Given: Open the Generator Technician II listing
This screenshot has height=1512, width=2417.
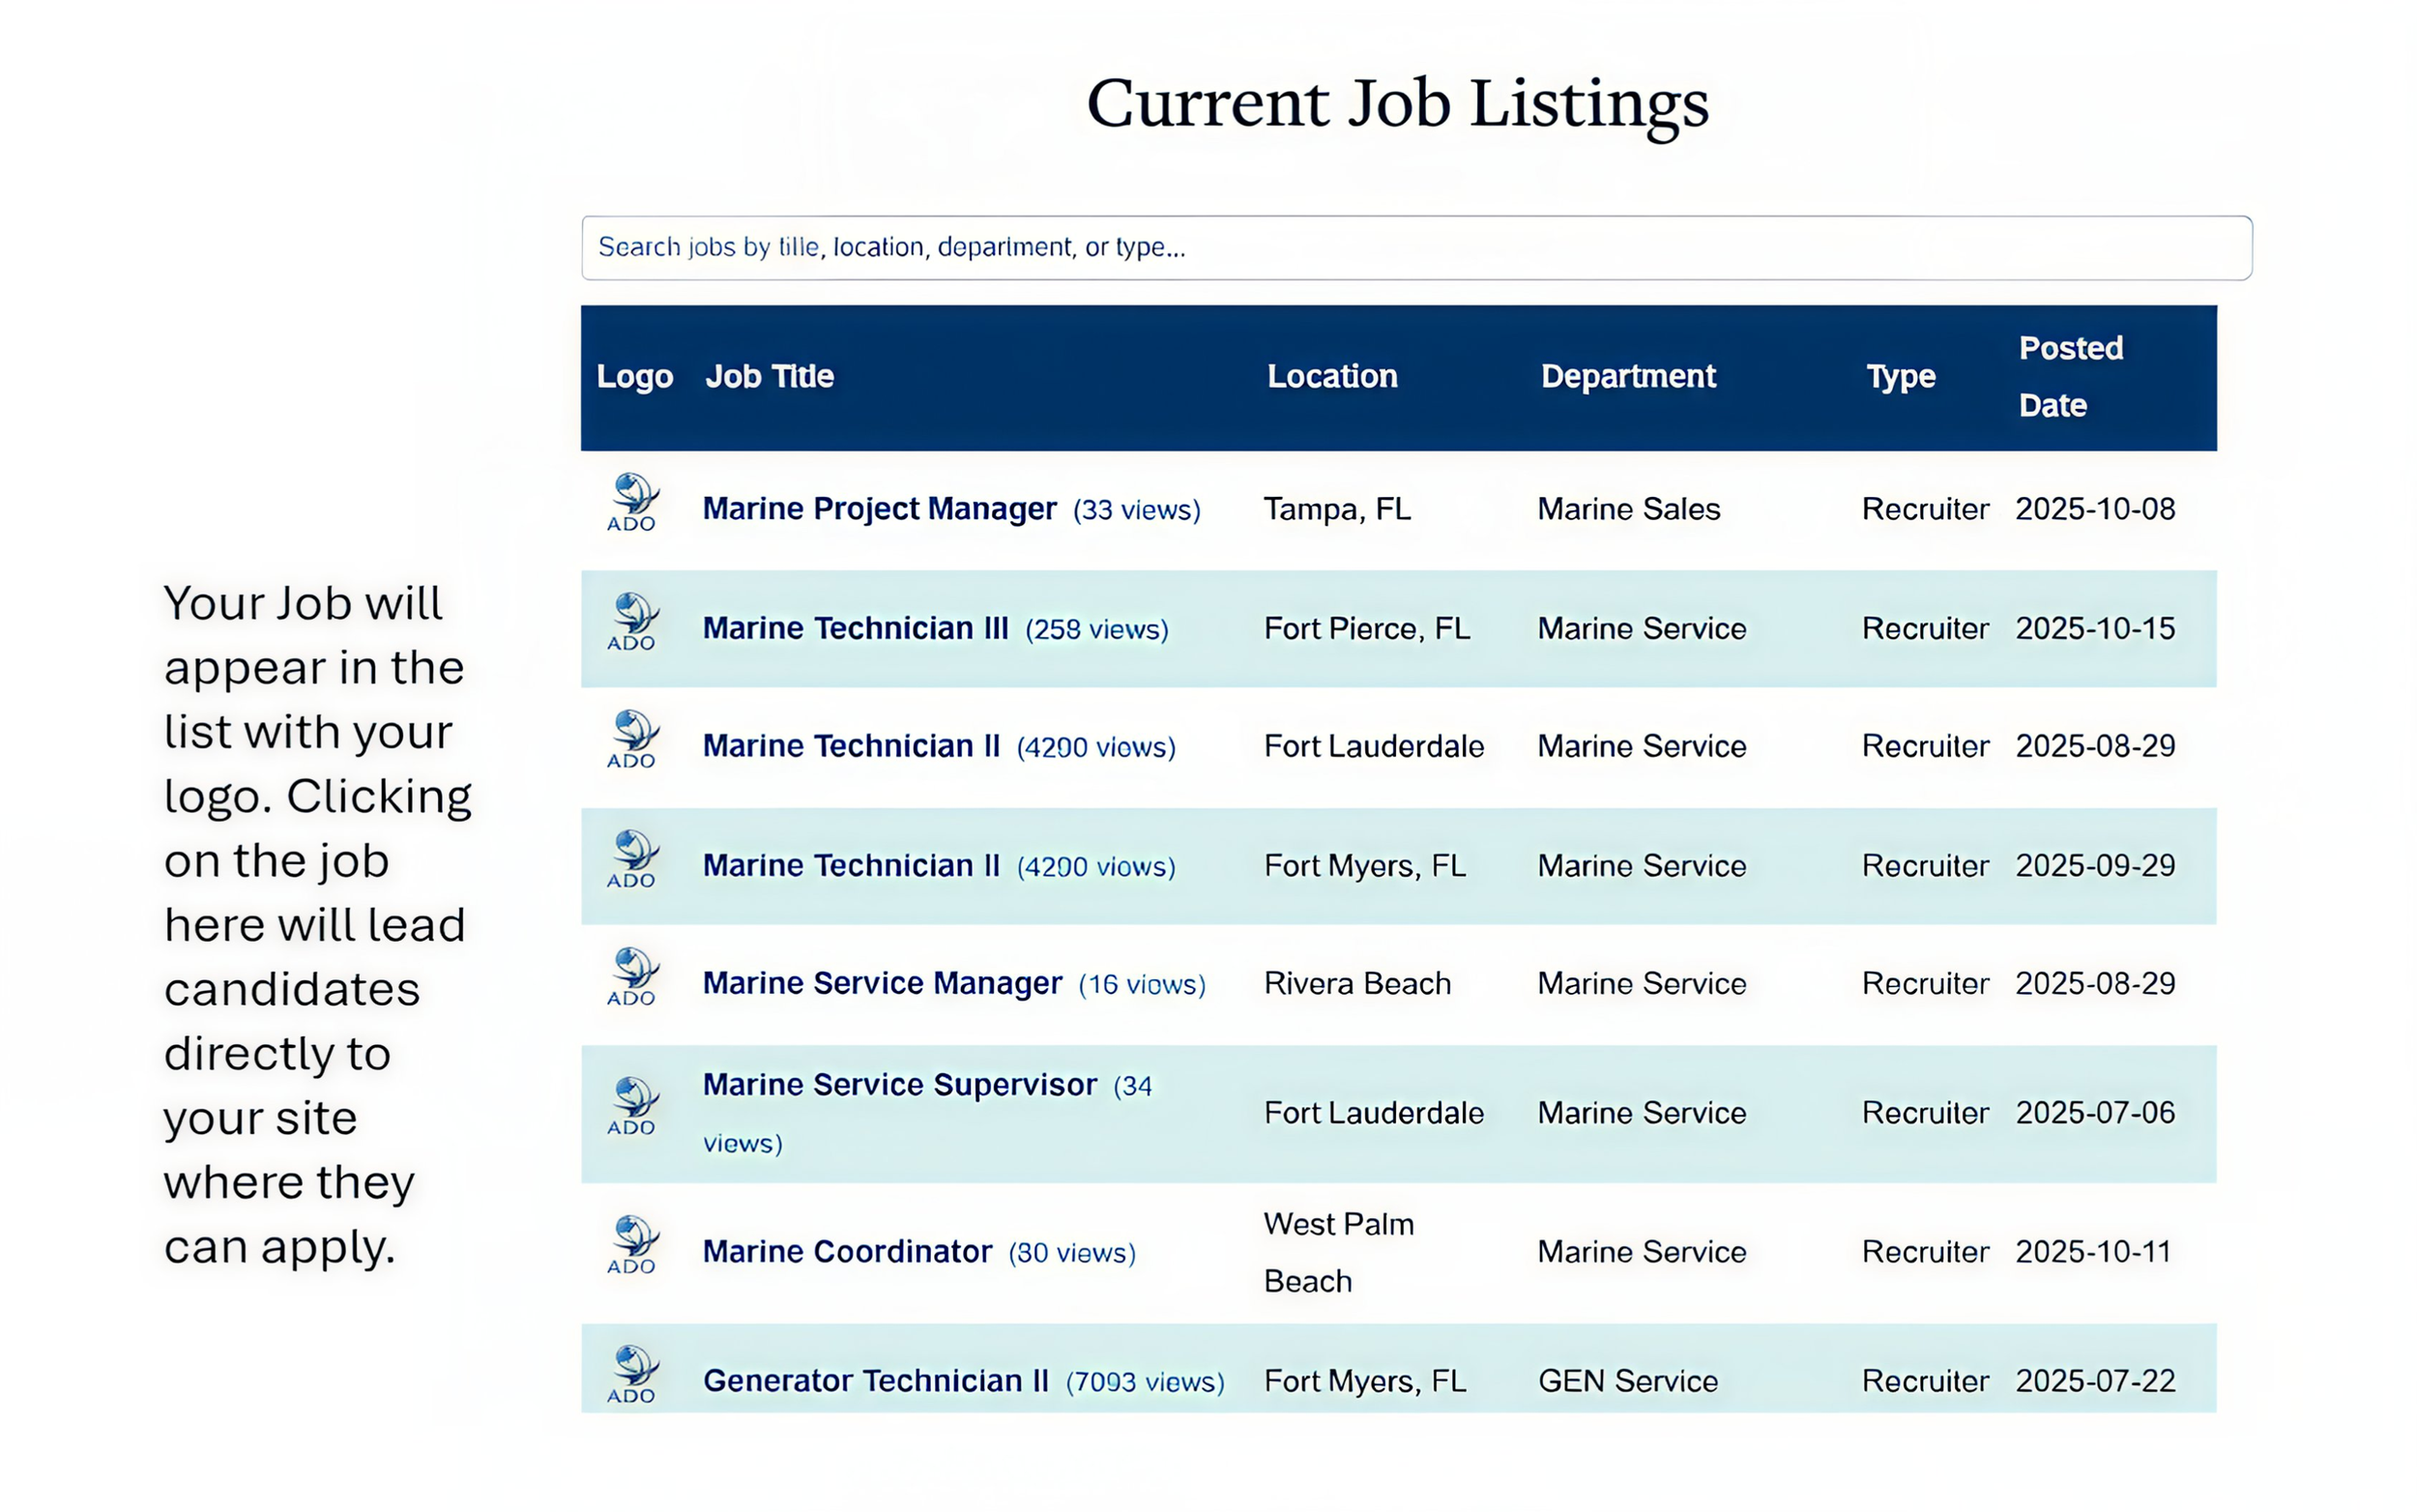Looking at the screenshot, I should click(x=875, y=1381).
